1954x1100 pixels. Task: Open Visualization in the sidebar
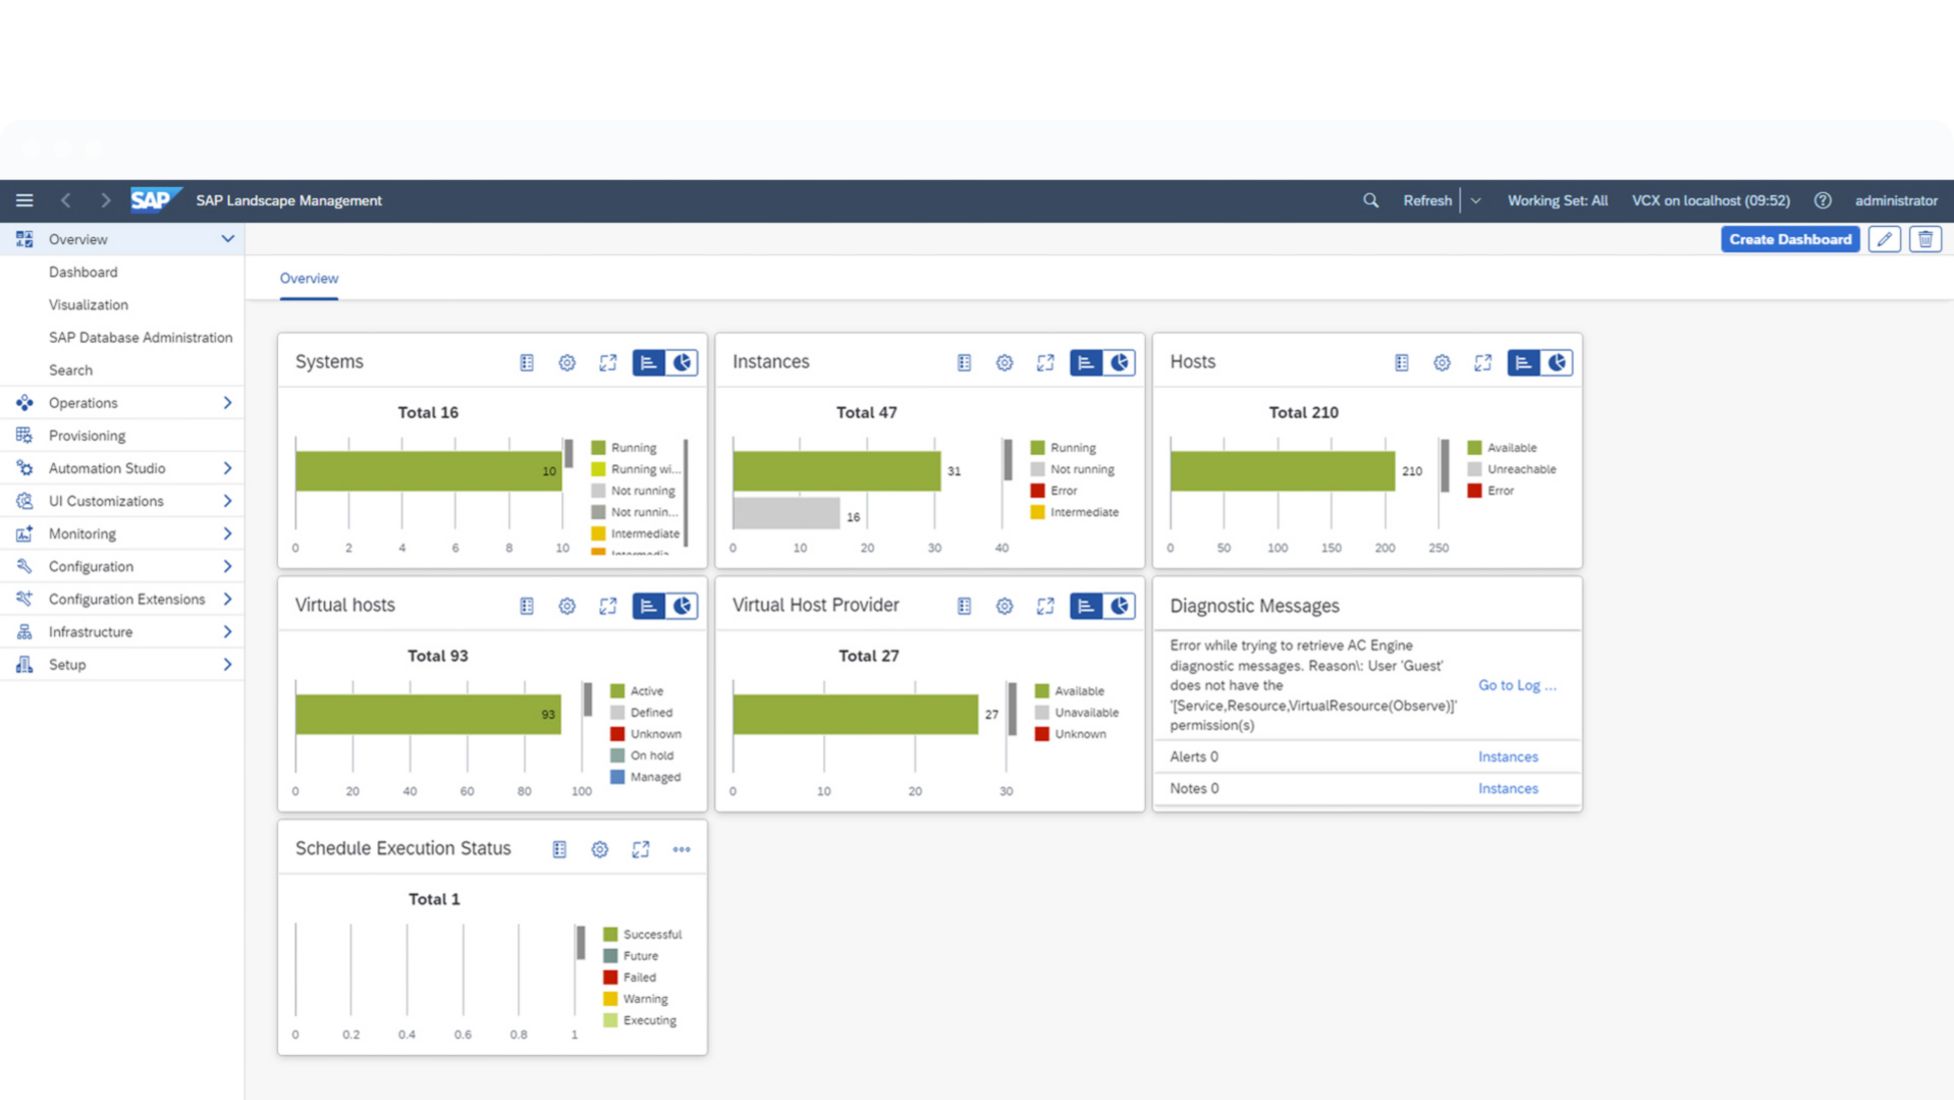(88, 305)
